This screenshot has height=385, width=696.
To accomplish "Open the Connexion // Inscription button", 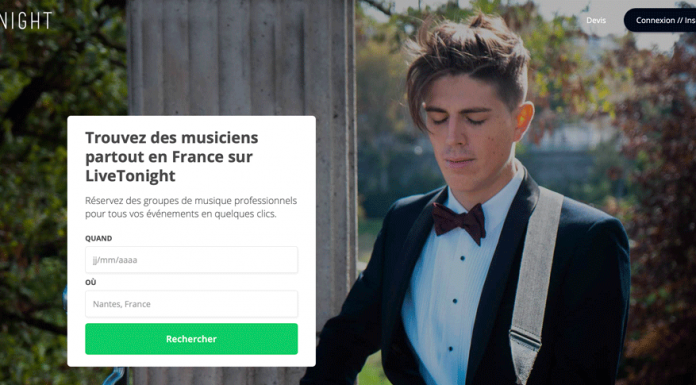I will tap(660, 20).
